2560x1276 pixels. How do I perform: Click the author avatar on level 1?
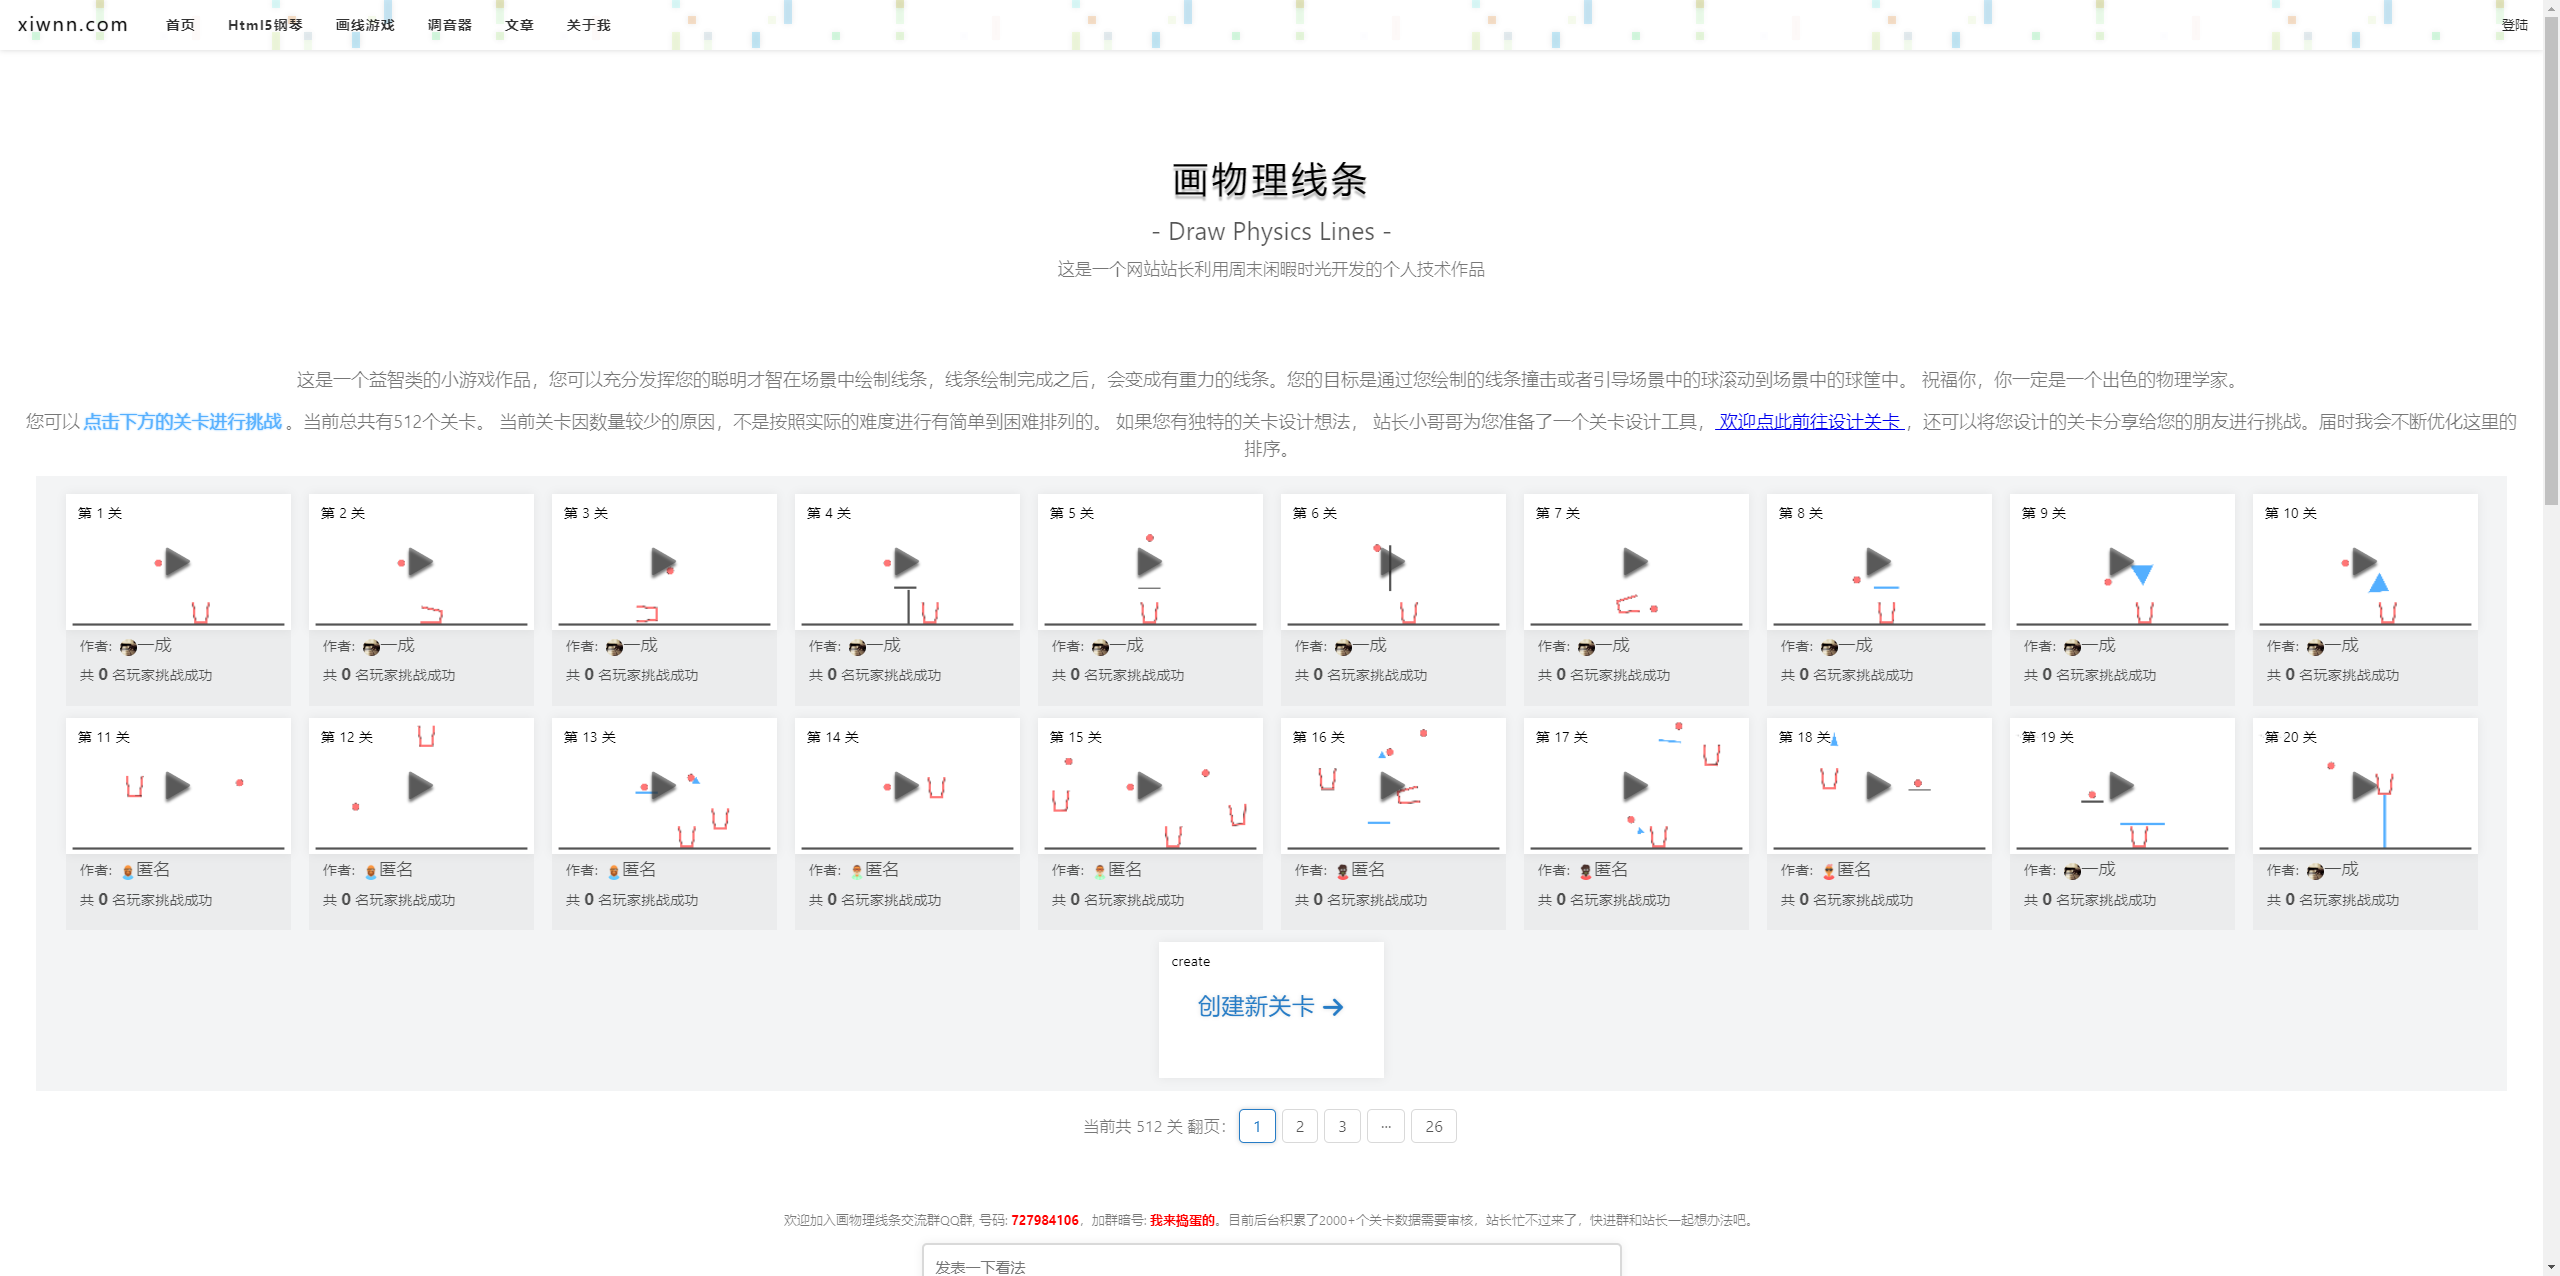pyautogui.click(x=127, y=646)
